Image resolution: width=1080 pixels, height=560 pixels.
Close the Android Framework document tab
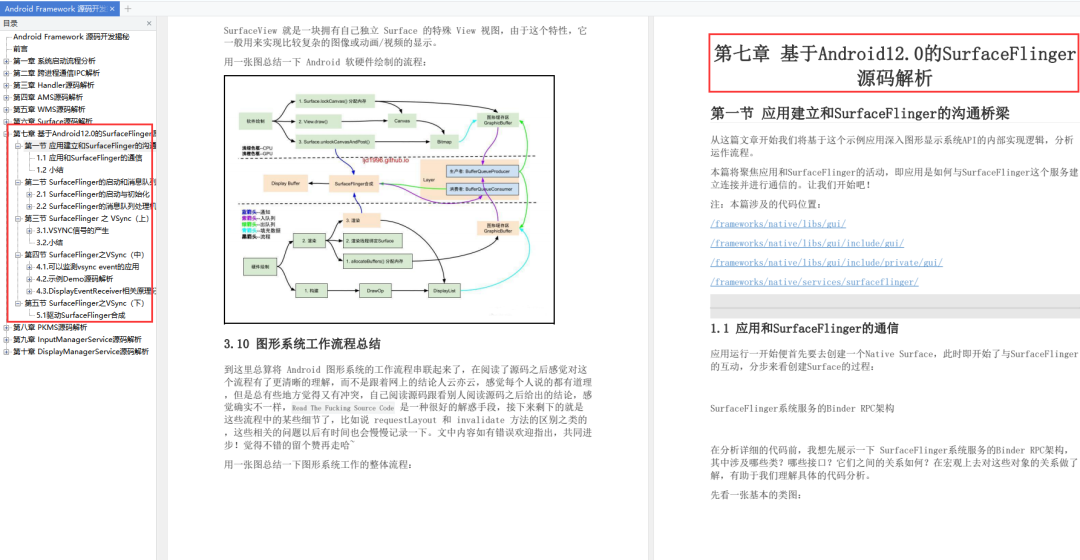pos(112,9)
